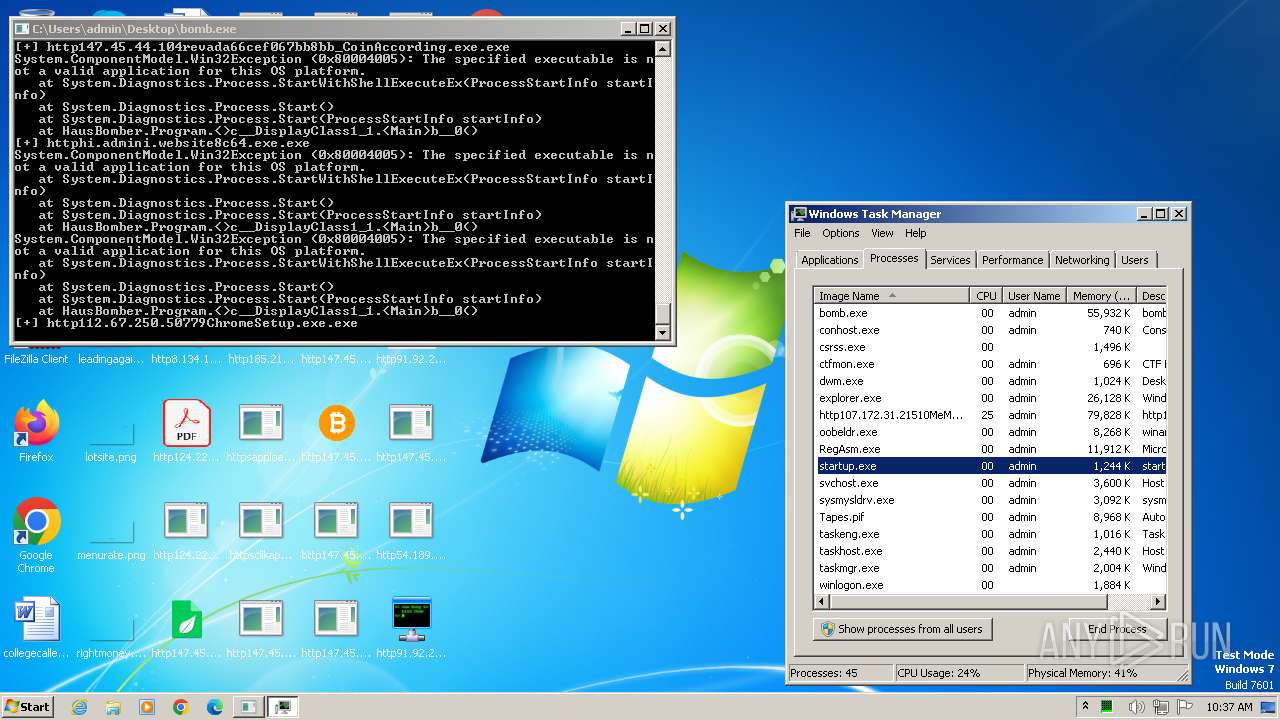The height and width of the screenshot is (720, 1280).
Task: Select the bomb.exe process row
Action: pos(990,313)
